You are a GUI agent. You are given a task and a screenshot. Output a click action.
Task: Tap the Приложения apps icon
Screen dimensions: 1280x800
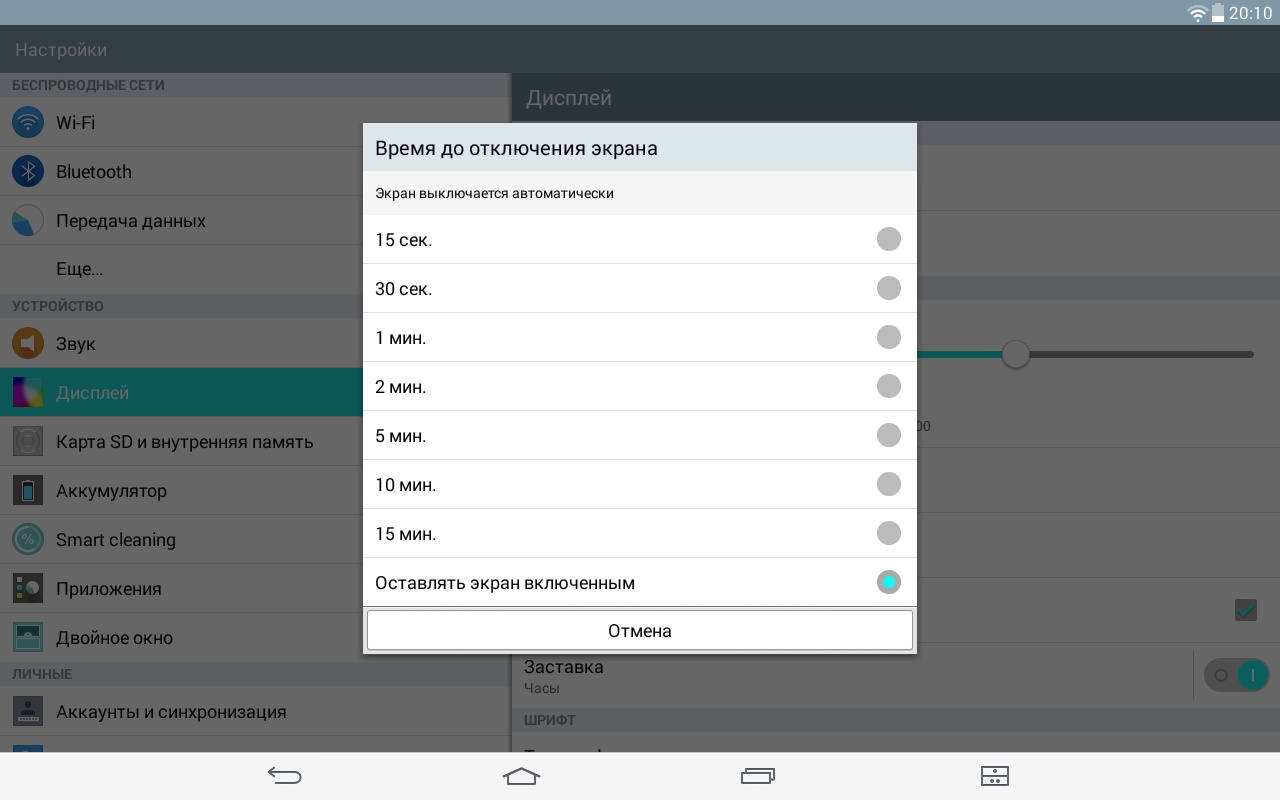(28, 589)
